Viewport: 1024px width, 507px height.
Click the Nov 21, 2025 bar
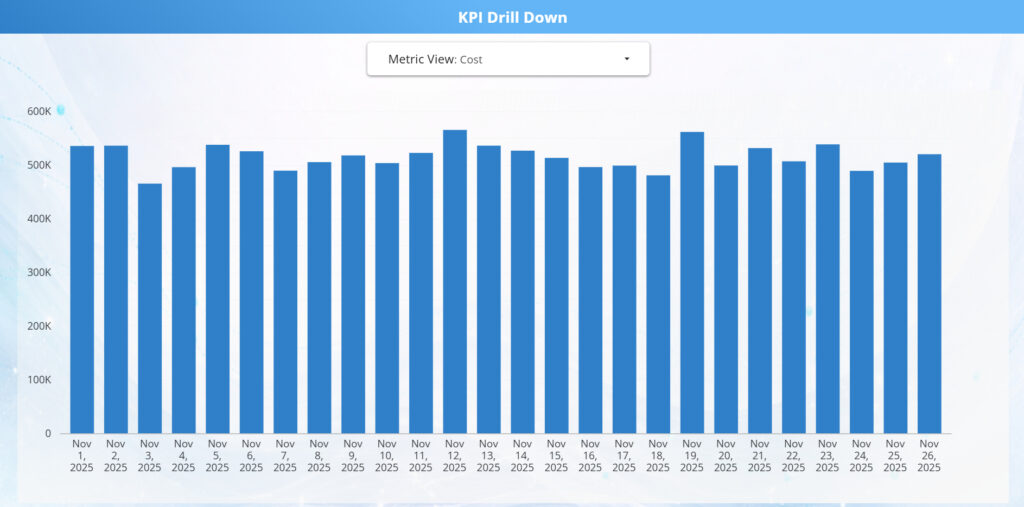coord(760,290)
